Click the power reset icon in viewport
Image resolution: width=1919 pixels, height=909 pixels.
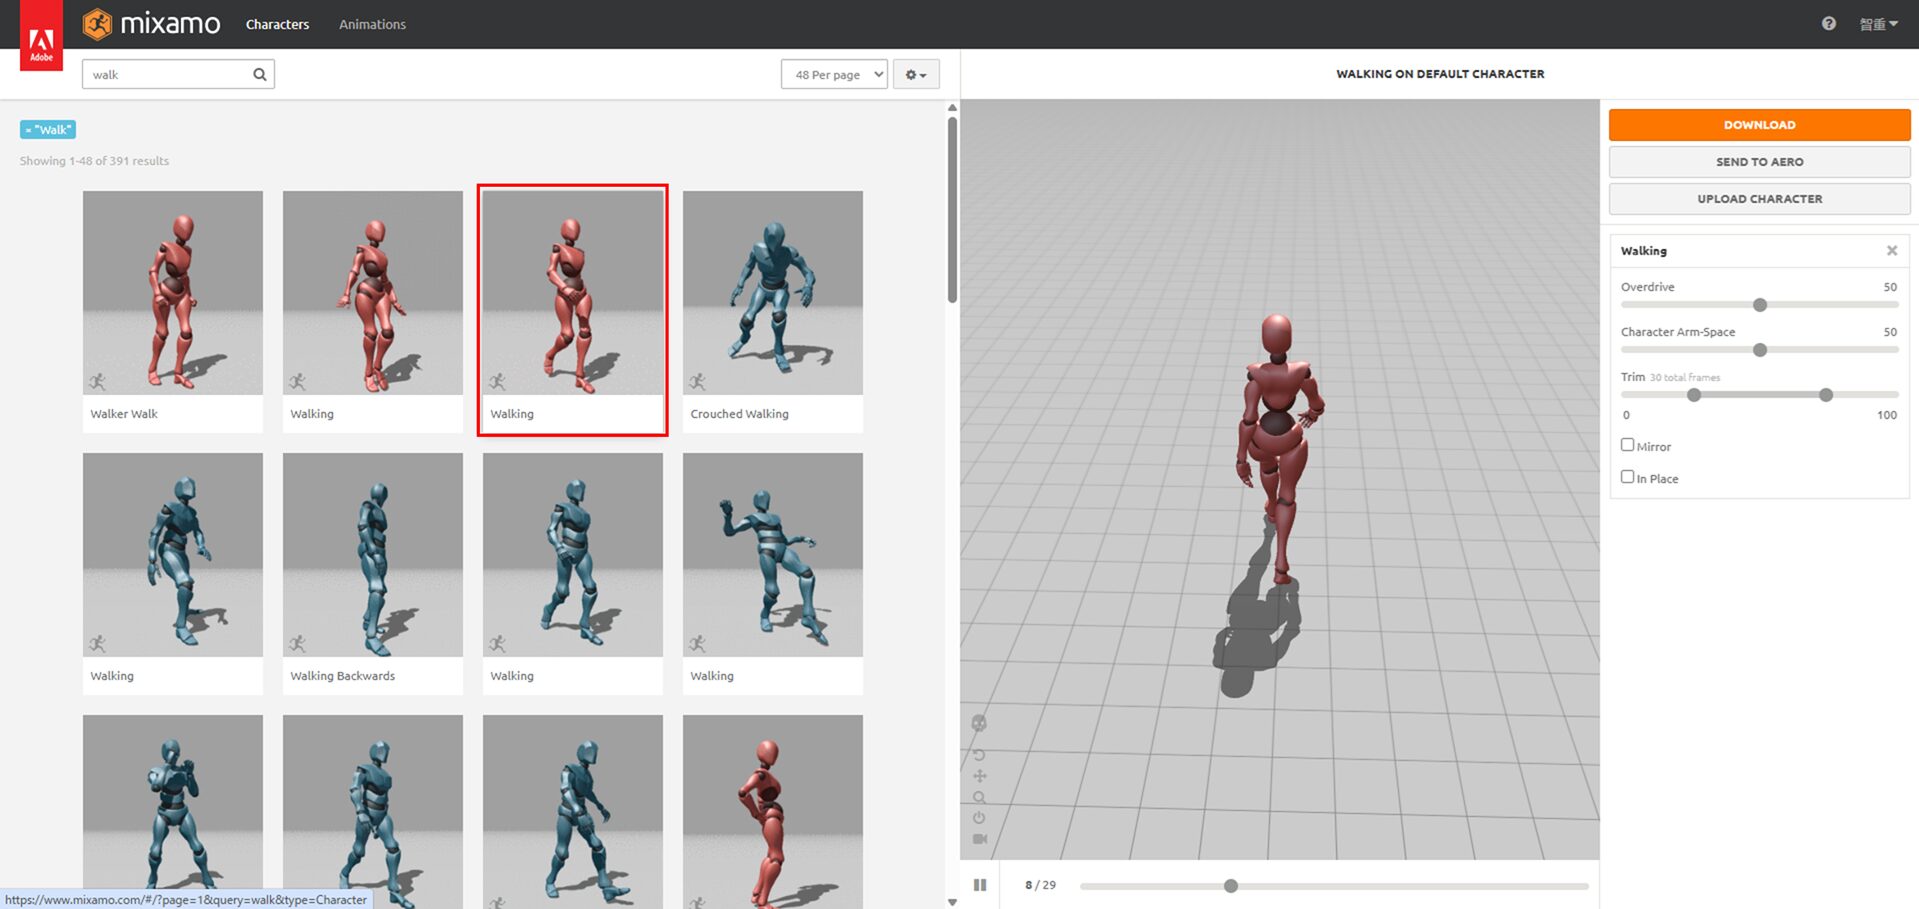[979, 818]
